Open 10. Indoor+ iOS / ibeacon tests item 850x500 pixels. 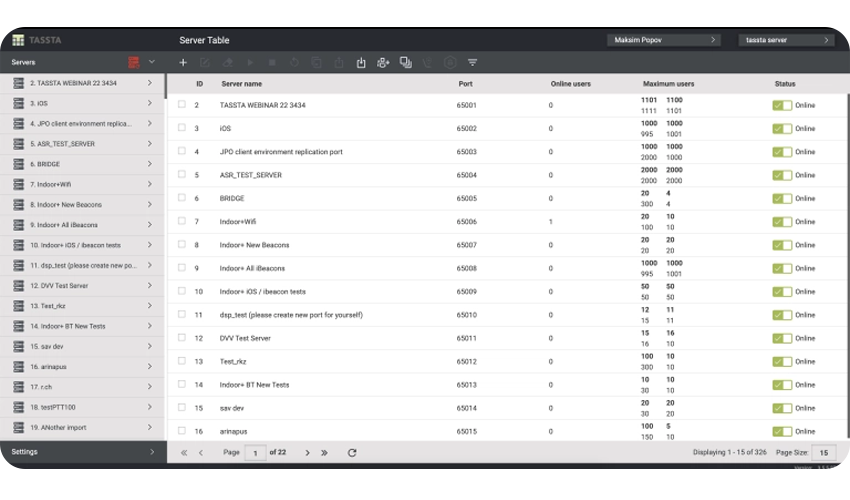(x=82, y=245)
